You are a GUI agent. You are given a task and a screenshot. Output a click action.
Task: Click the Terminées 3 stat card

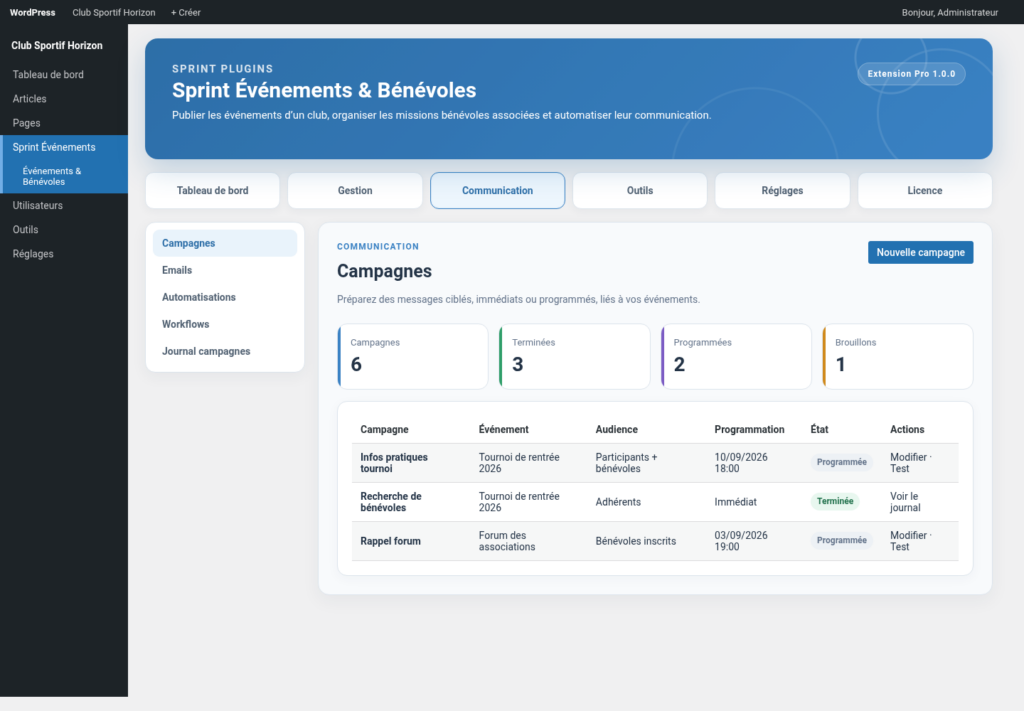(575, 356)
